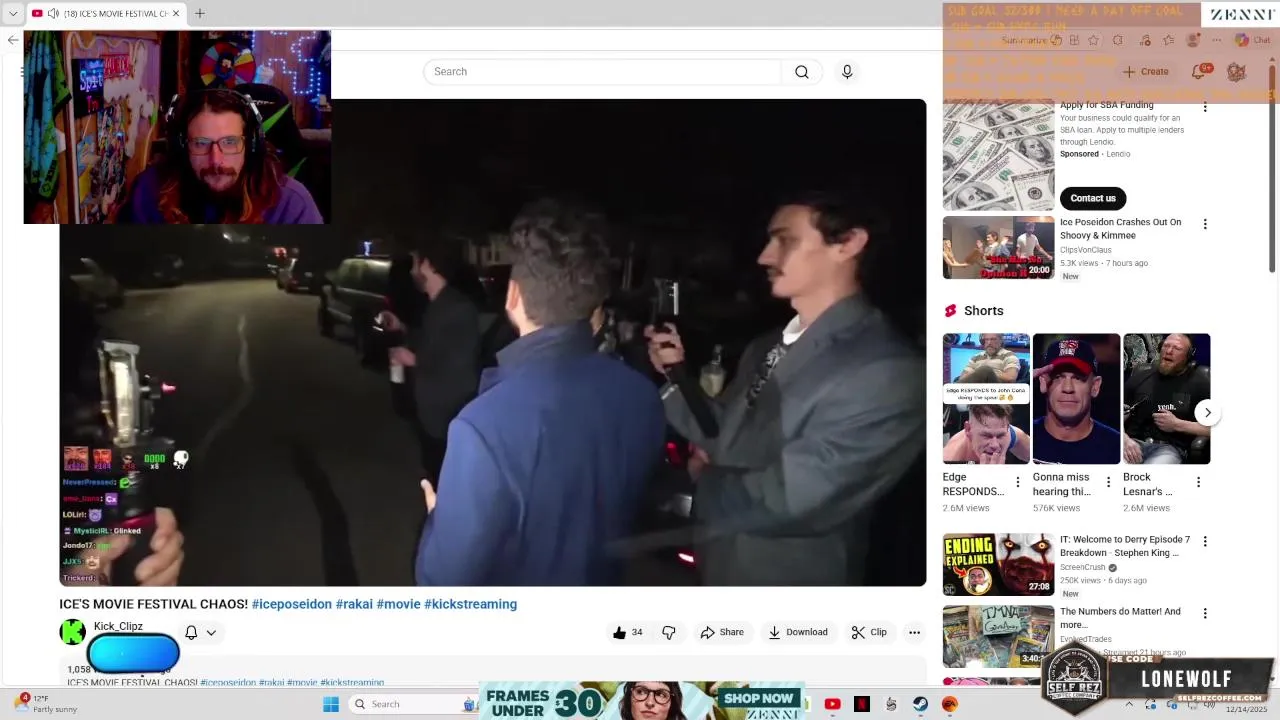The width and height of the screenshot is (1280, 720).
Task: Like the video with thumbs up (34)
Action: 628,632
